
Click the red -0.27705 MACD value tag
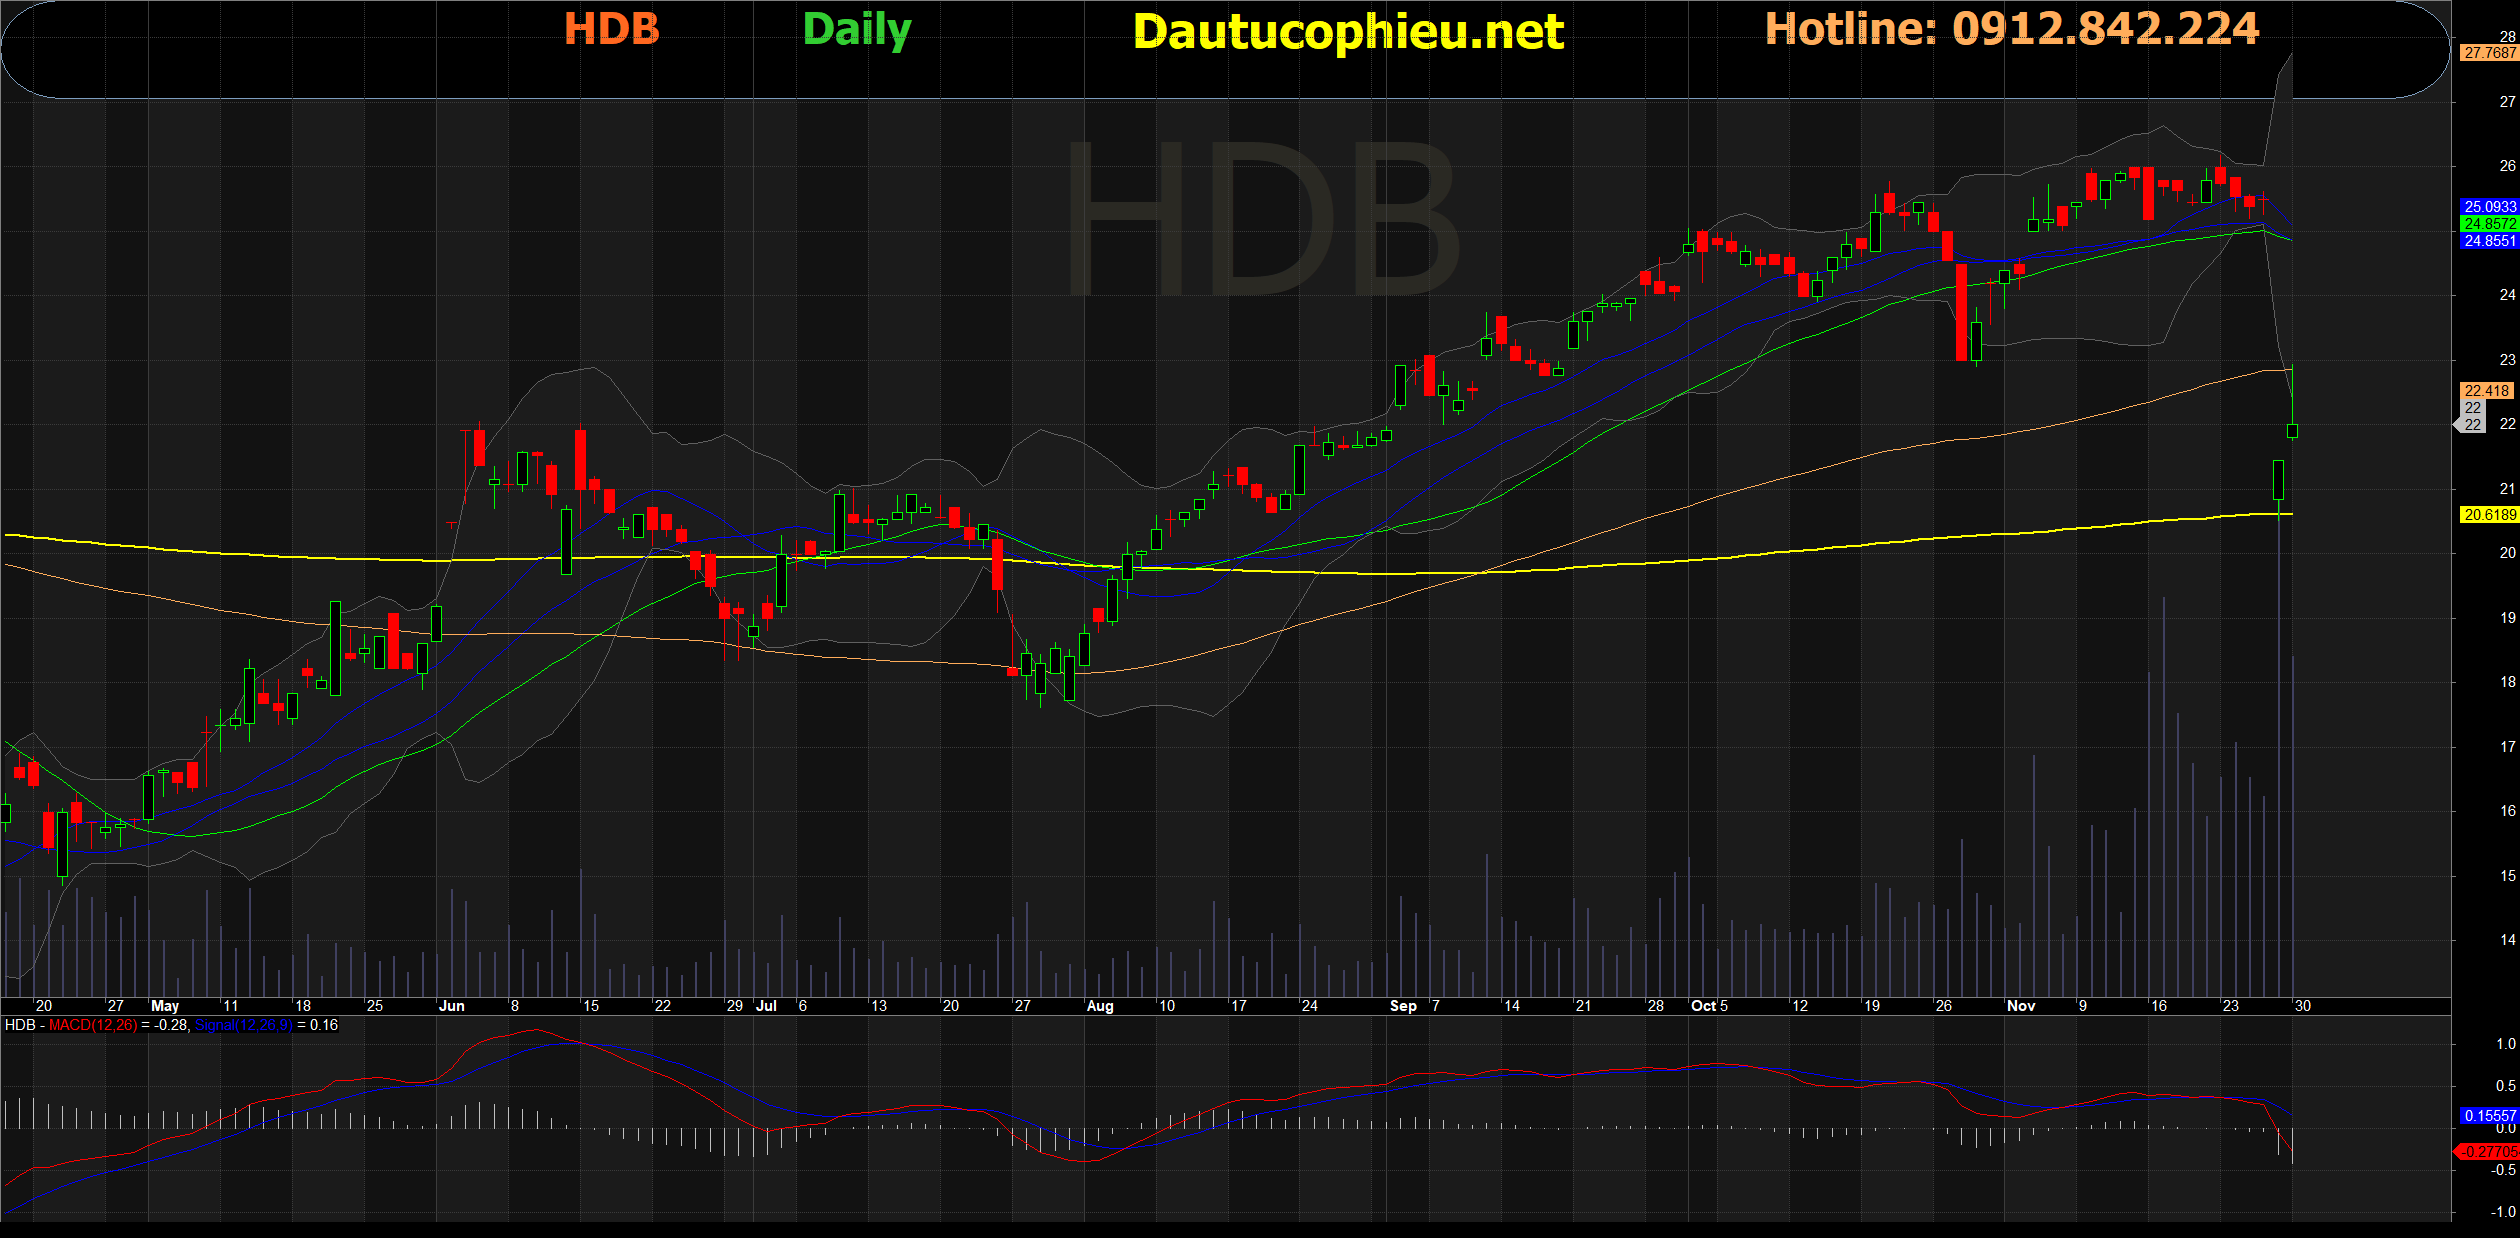pyautogui.click(x=2488, y=1152)
